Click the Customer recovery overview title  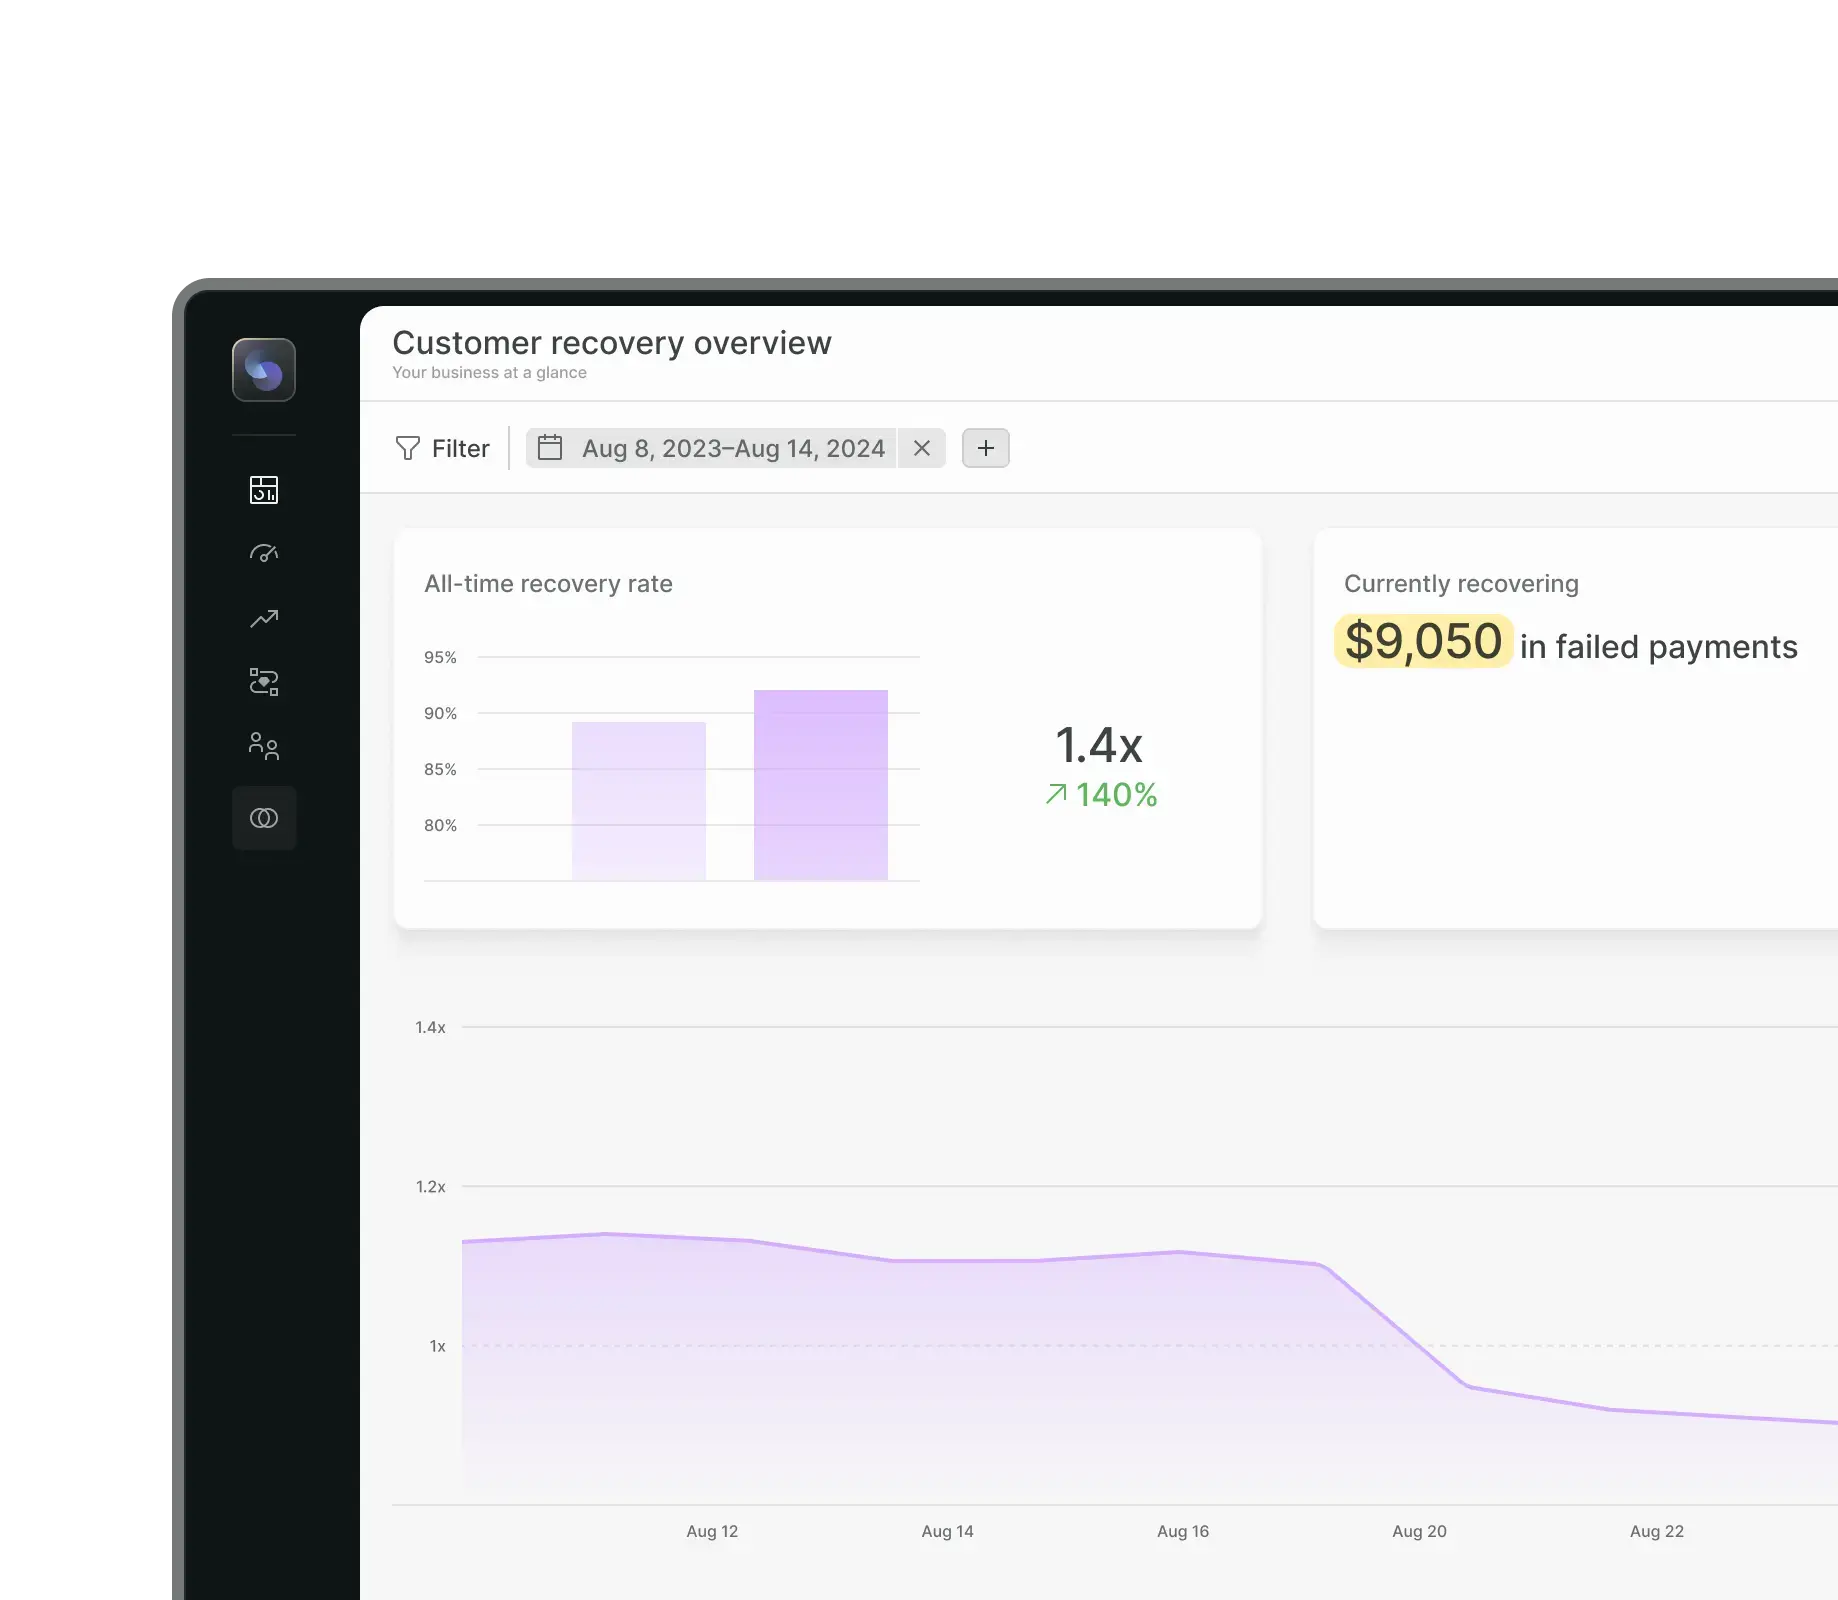(x=612, y=342)
